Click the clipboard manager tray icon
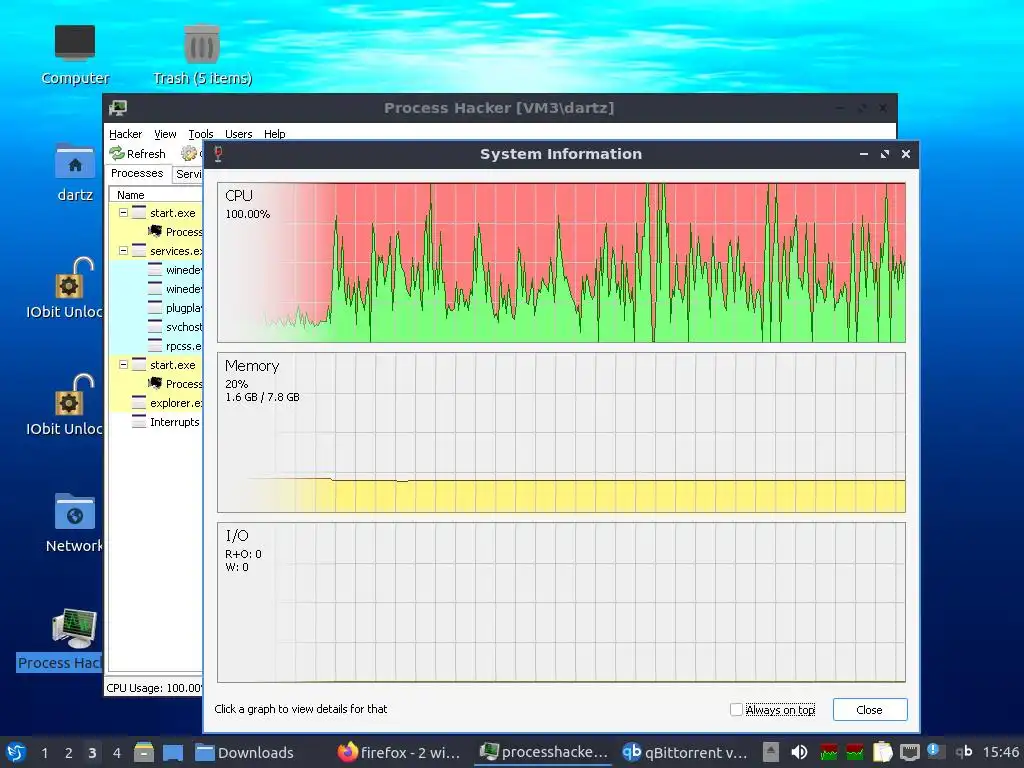 (x=882, y=752)
